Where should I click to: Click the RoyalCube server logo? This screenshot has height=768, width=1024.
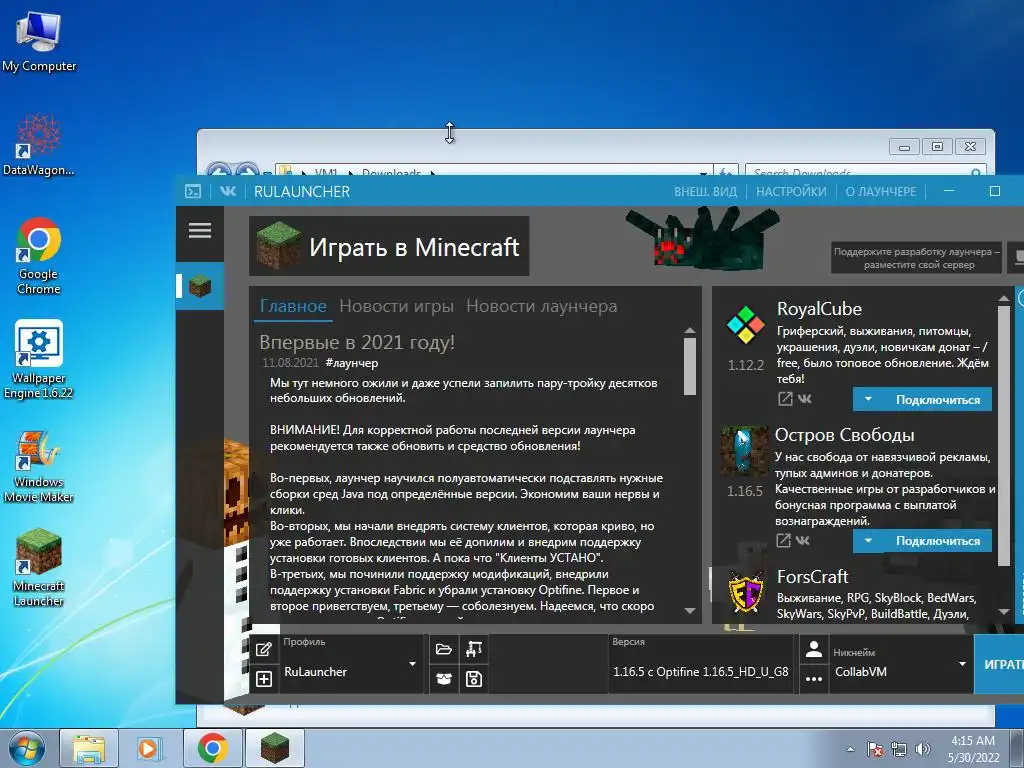[746, 325]
